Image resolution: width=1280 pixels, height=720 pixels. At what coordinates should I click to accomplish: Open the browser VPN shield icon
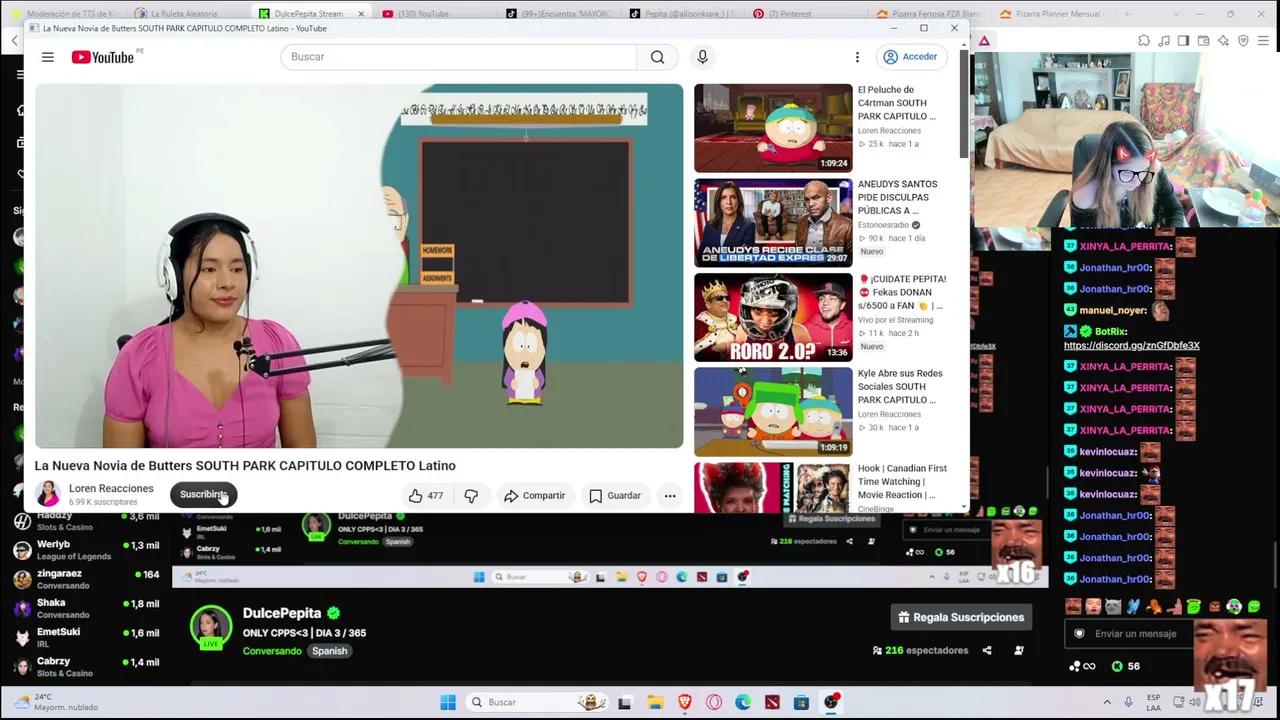[x=1243, y=41]
